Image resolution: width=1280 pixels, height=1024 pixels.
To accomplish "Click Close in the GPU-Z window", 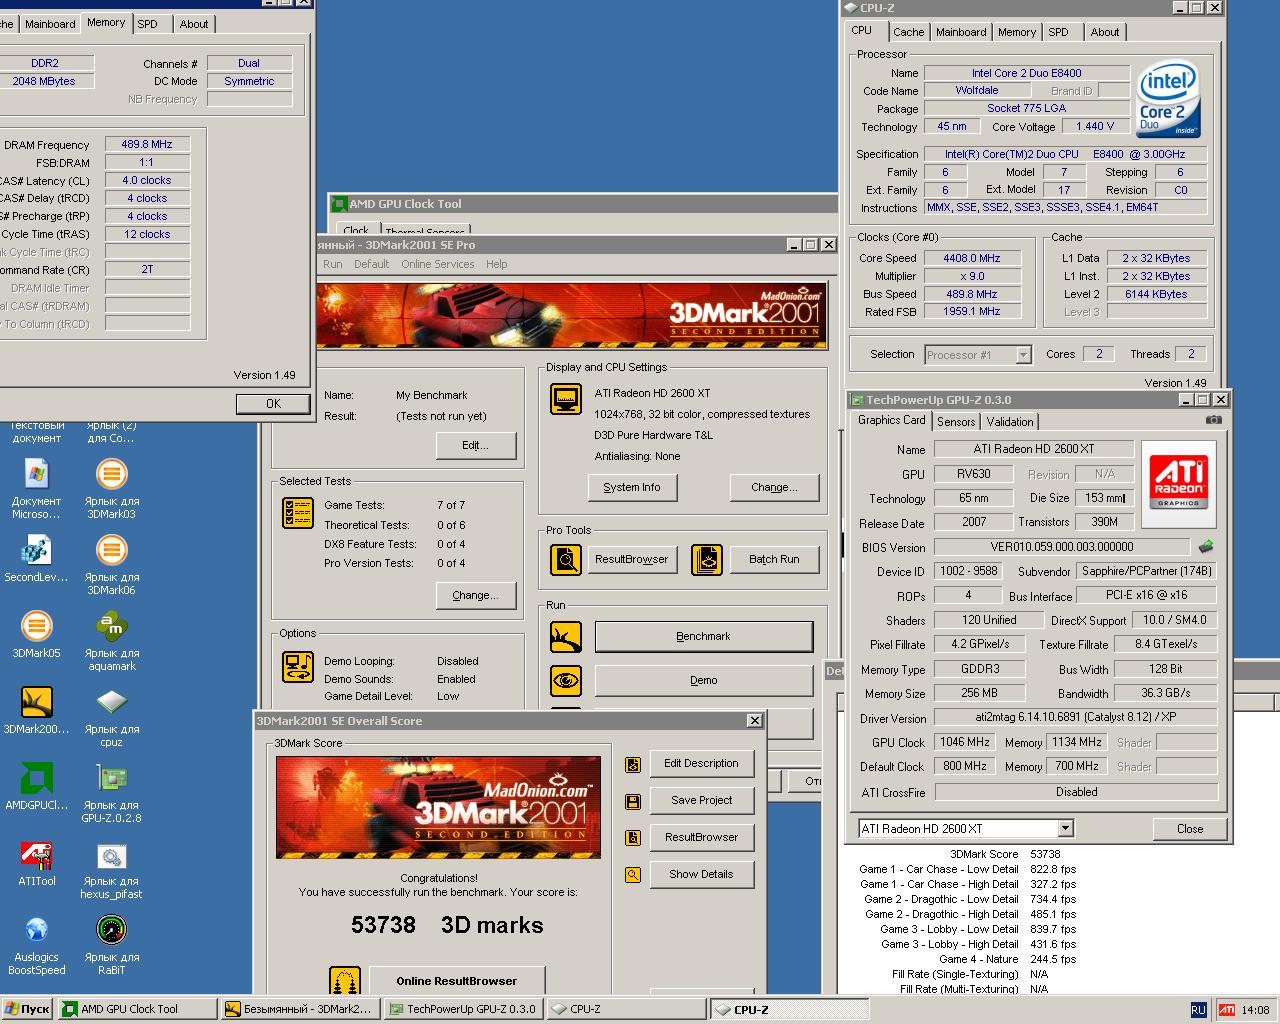I will 1190,829.
